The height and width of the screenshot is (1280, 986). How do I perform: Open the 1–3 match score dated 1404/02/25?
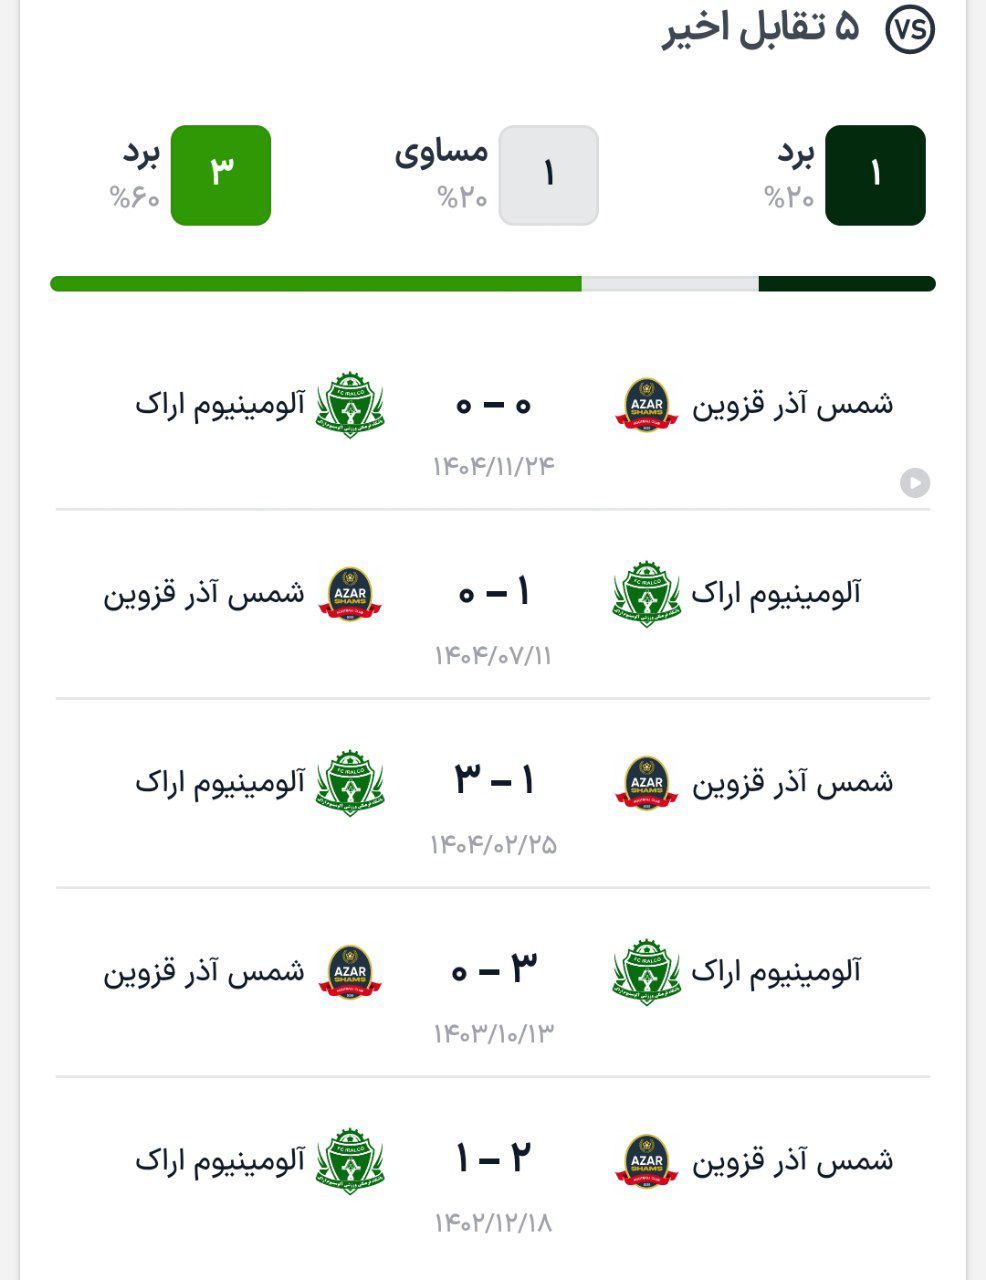pos(493,780)
